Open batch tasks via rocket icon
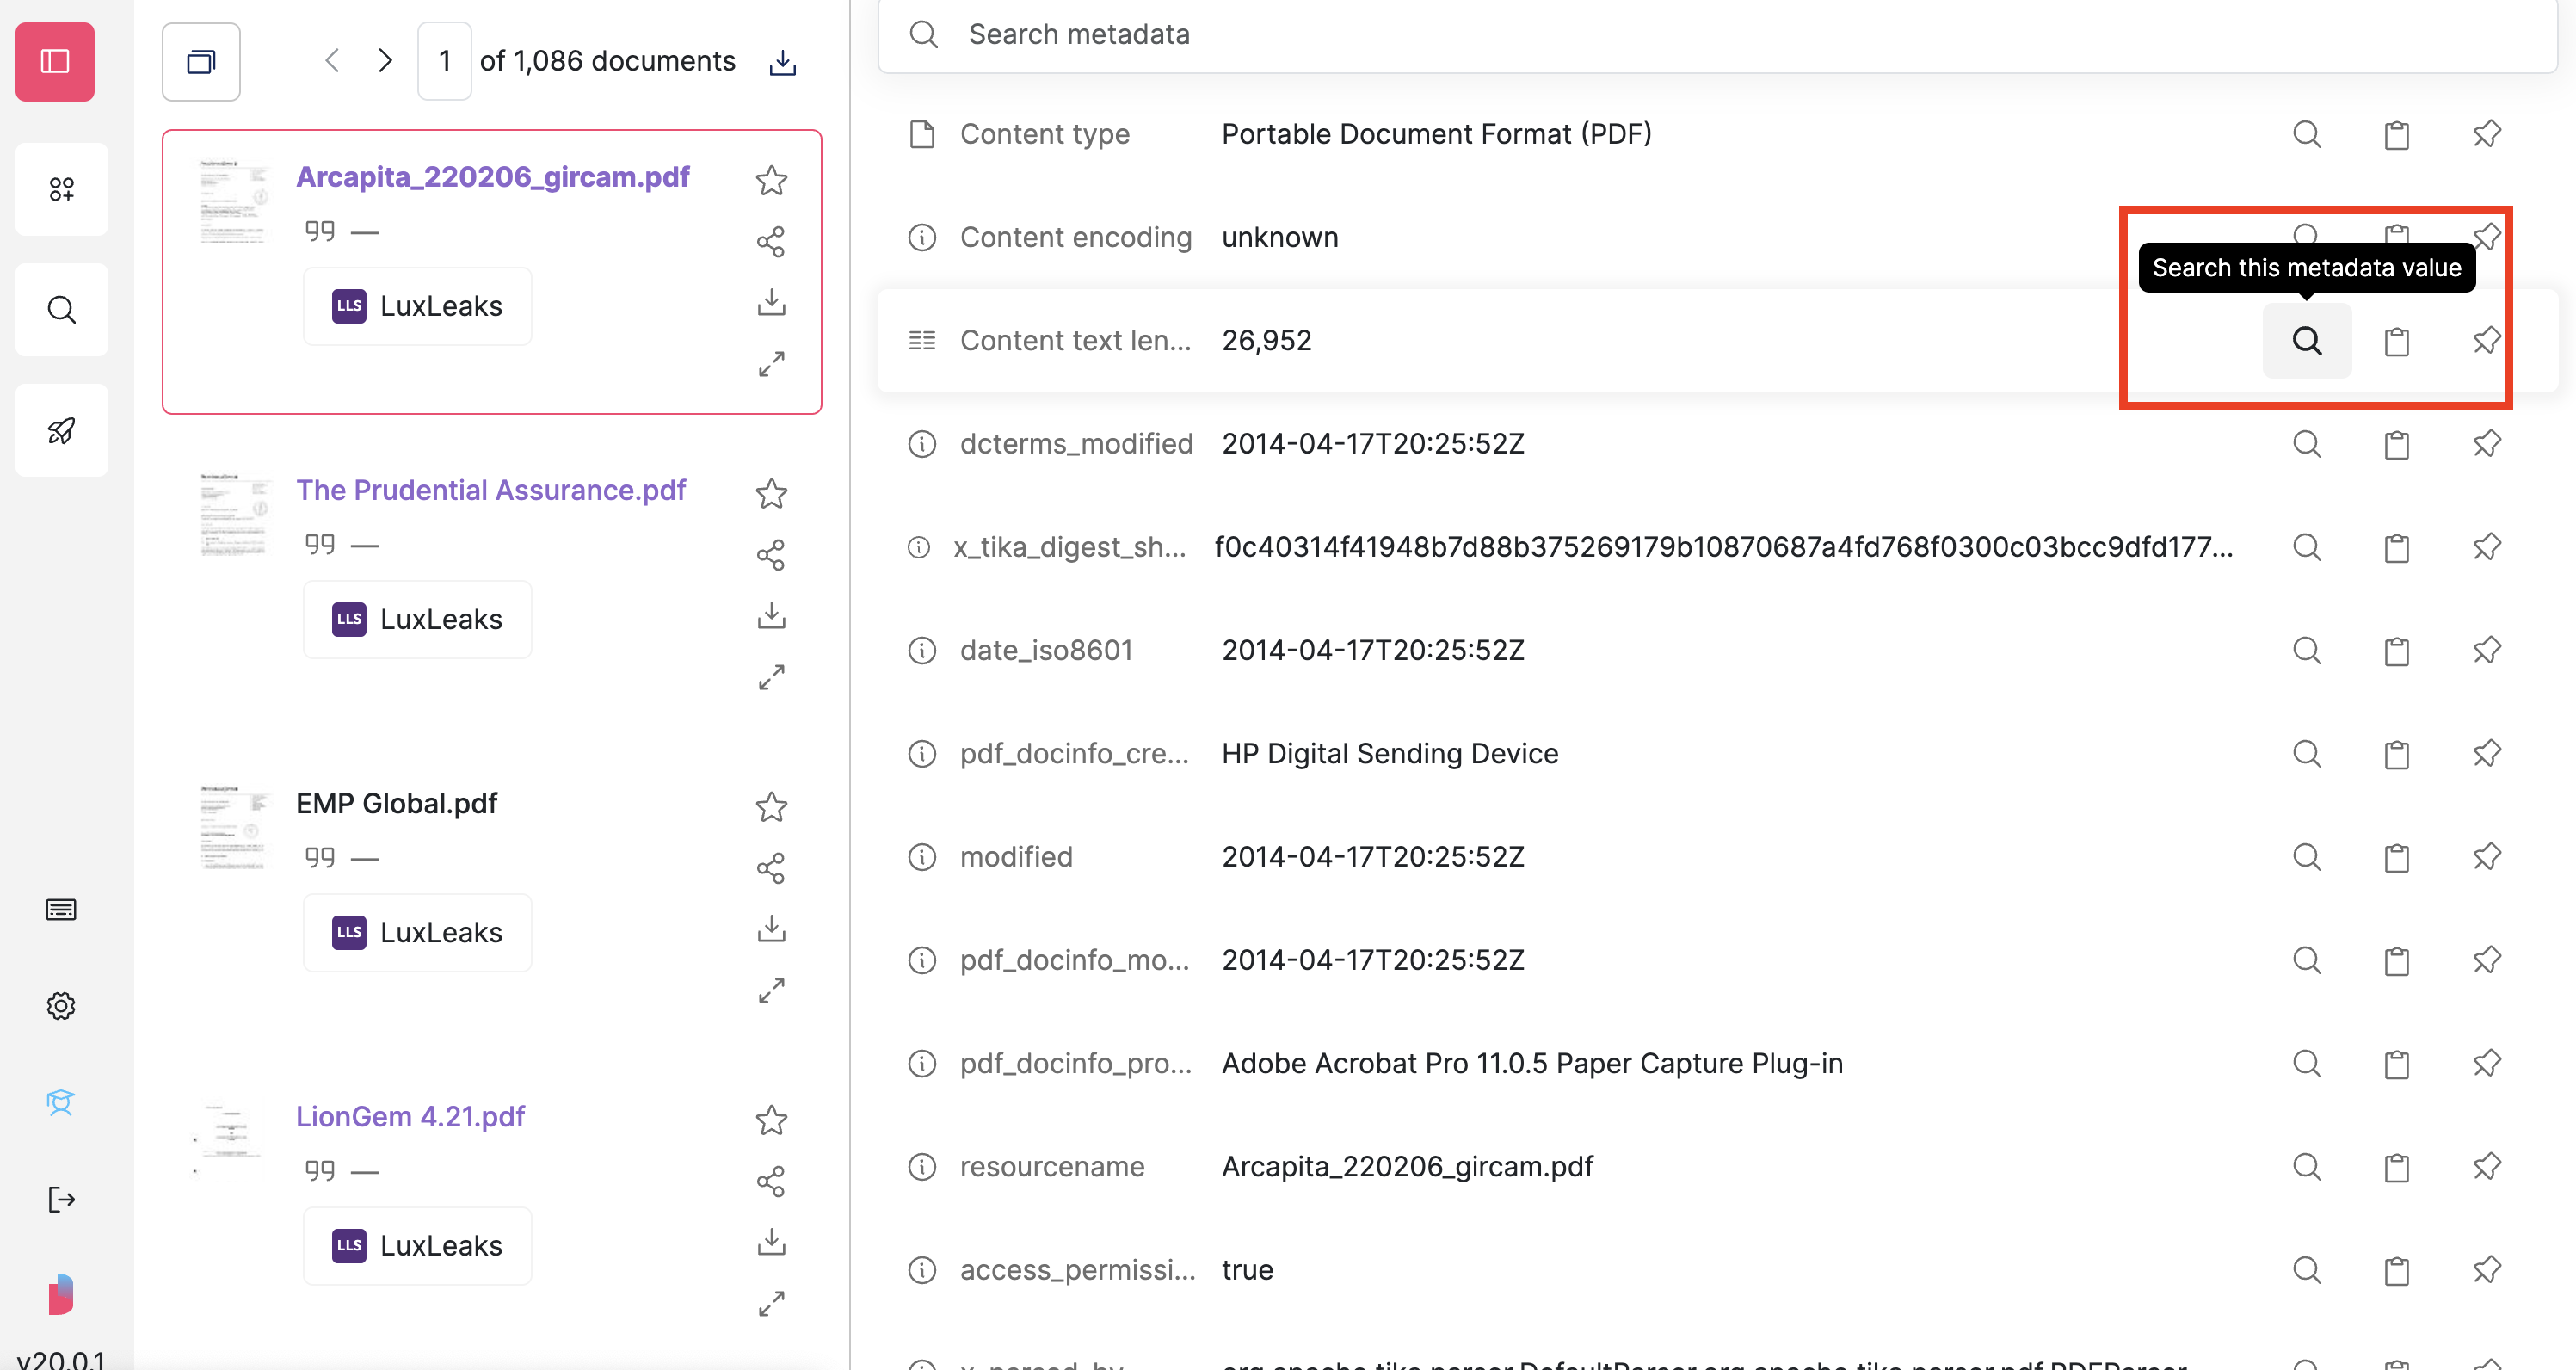Screen dimensions: 2576x1370 tap(61, 430)
